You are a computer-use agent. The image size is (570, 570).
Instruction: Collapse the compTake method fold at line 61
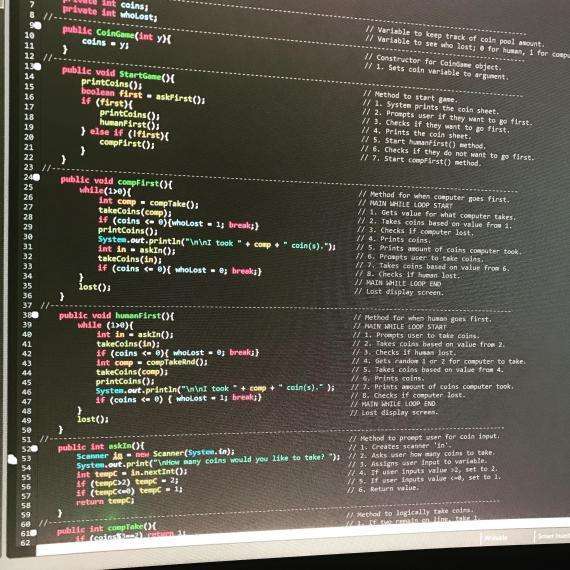tap(33, 533)
